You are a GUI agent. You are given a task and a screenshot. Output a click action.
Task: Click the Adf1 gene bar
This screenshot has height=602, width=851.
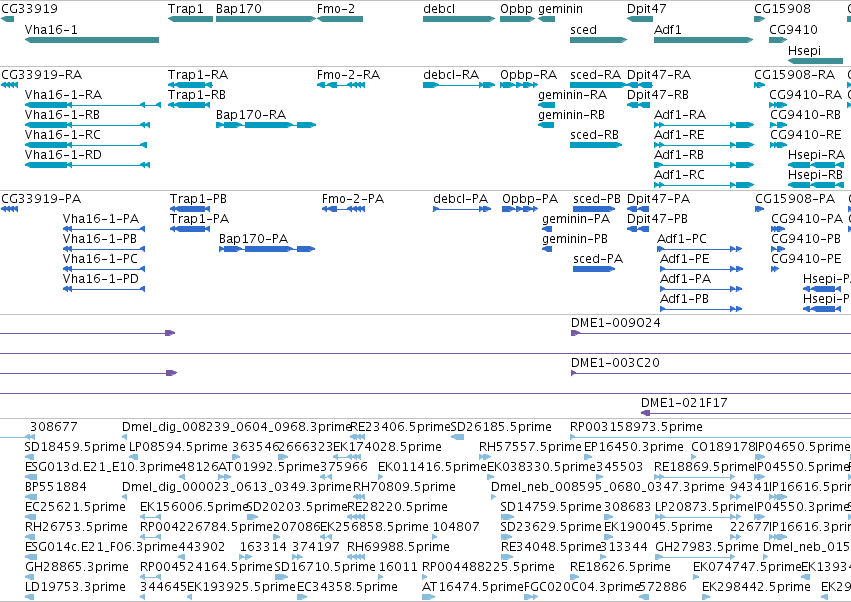point(704,40)
